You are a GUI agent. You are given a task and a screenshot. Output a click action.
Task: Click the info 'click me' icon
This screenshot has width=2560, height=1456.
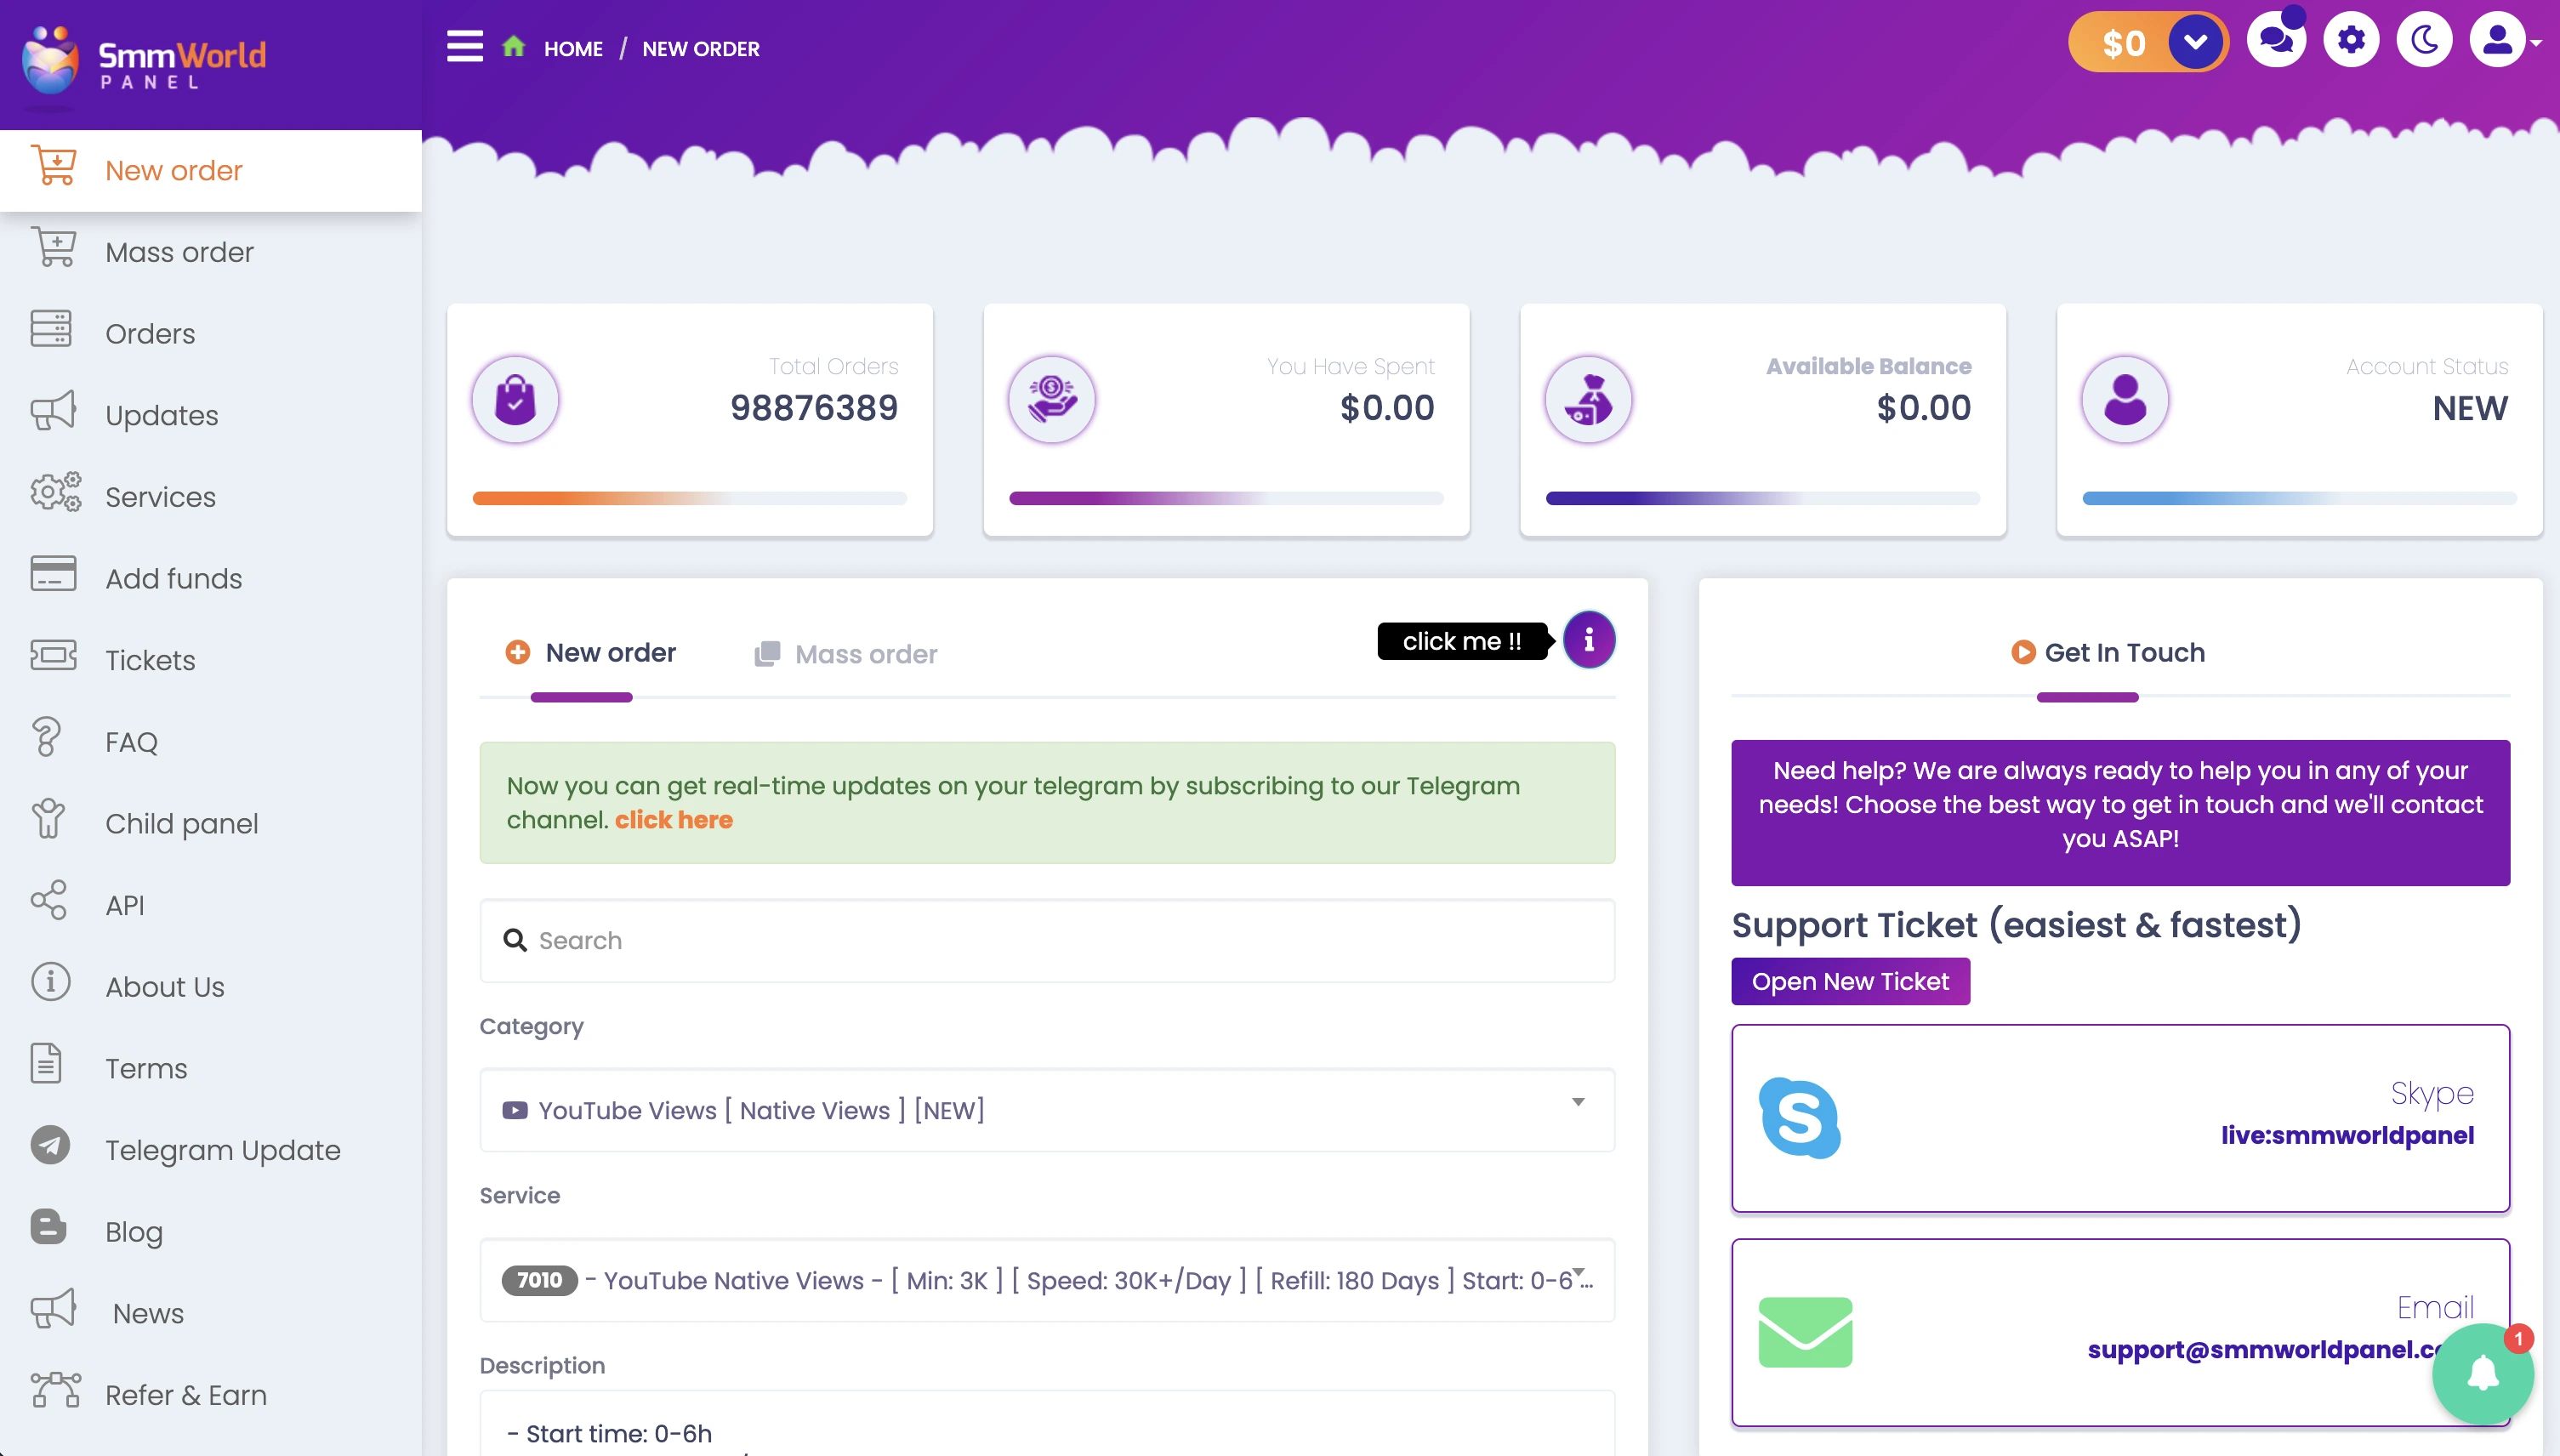(1589, 639)
